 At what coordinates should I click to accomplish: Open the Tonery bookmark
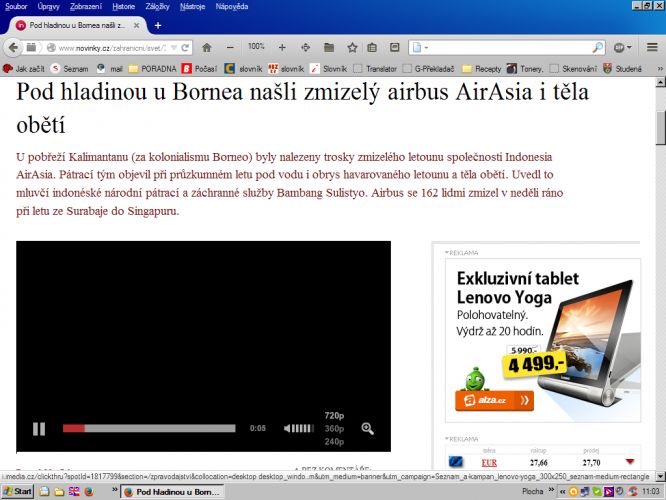click(x=525, y=68)
